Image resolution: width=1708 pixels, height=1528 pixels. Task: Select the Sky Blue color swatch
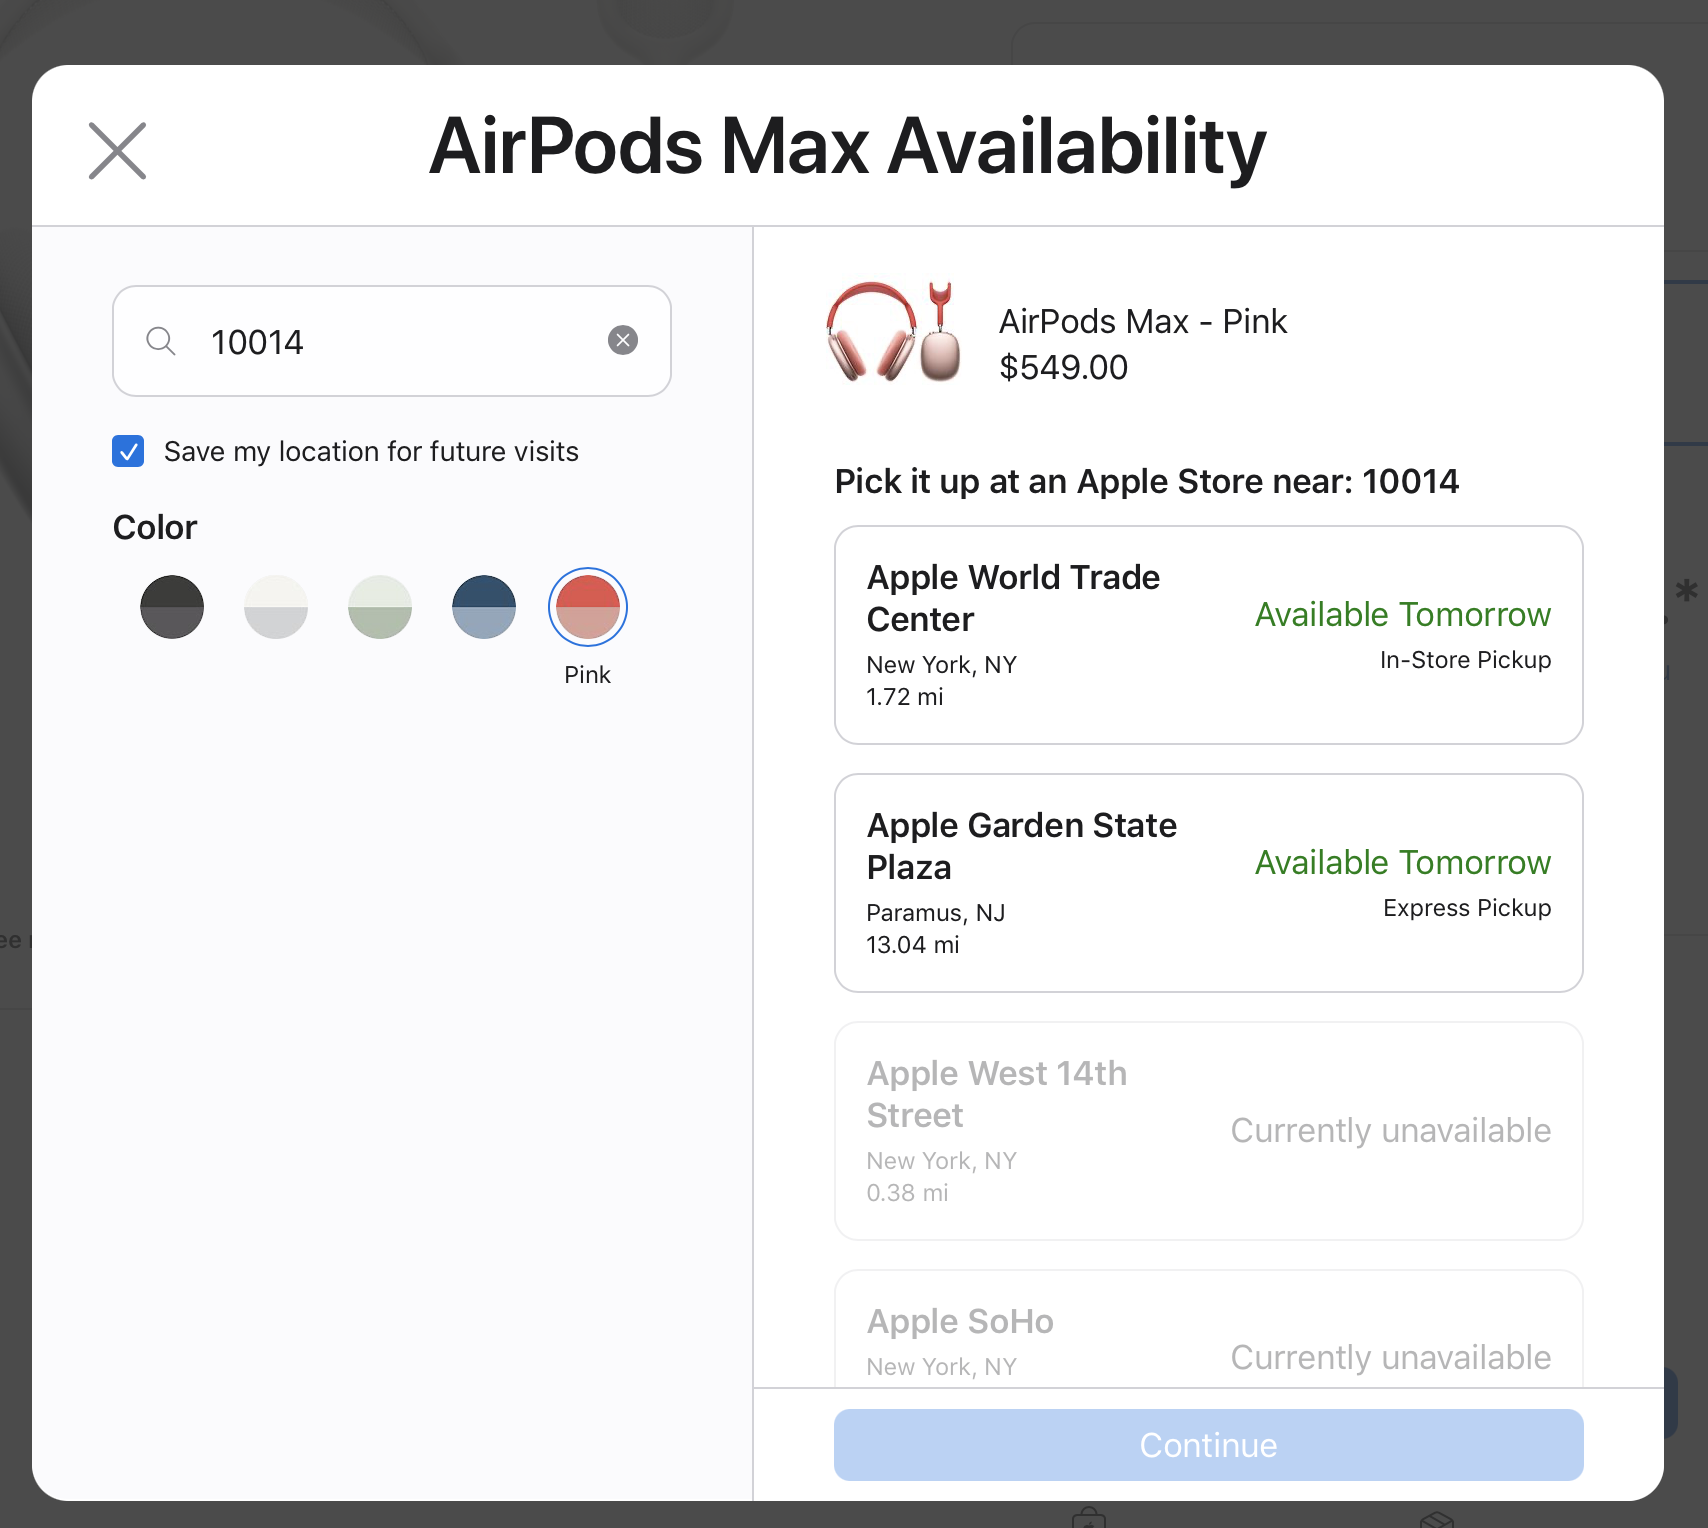tap(484, 607)
